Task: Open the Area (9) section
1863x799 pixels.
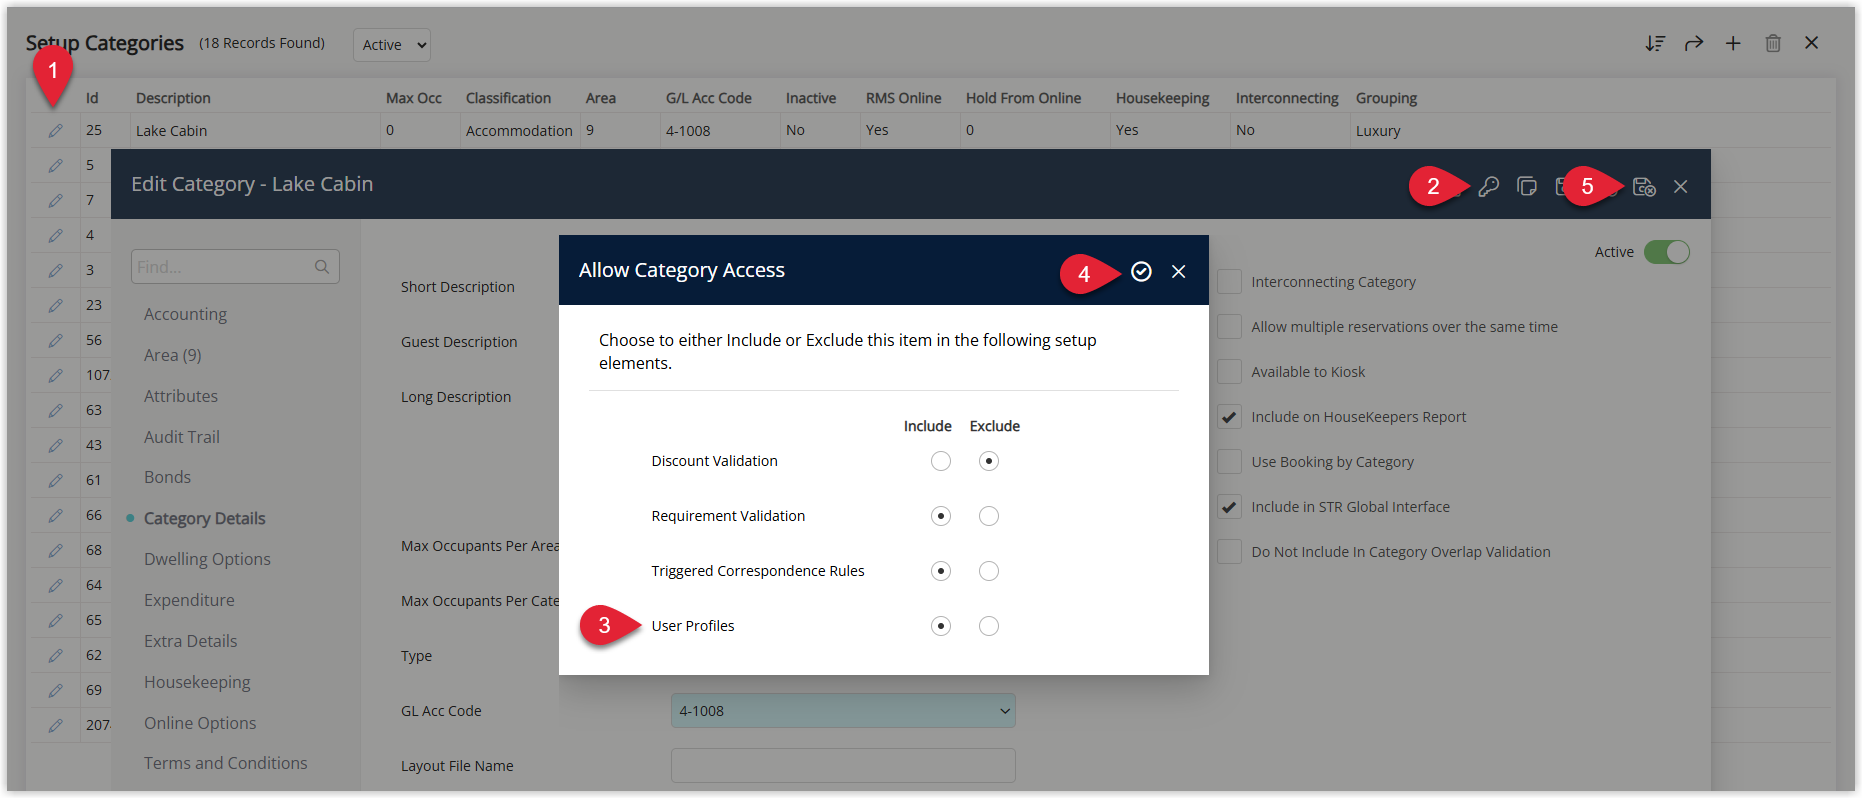Action: 172,355
